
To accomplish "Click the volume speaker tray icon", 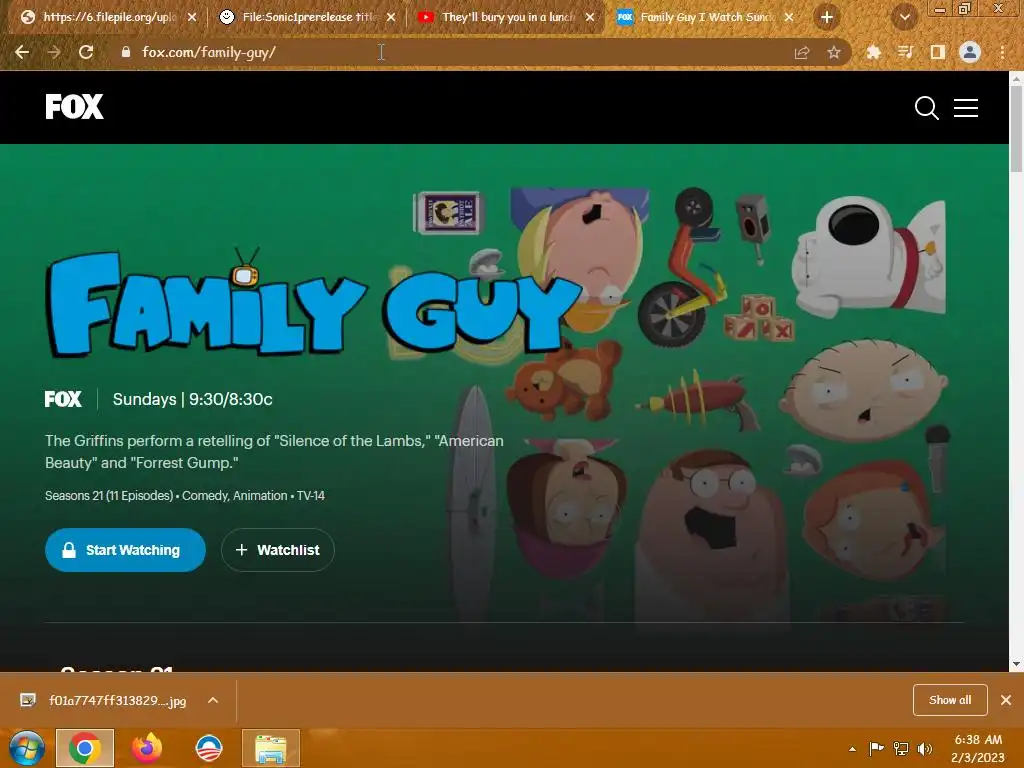I will tap(925, 748).
